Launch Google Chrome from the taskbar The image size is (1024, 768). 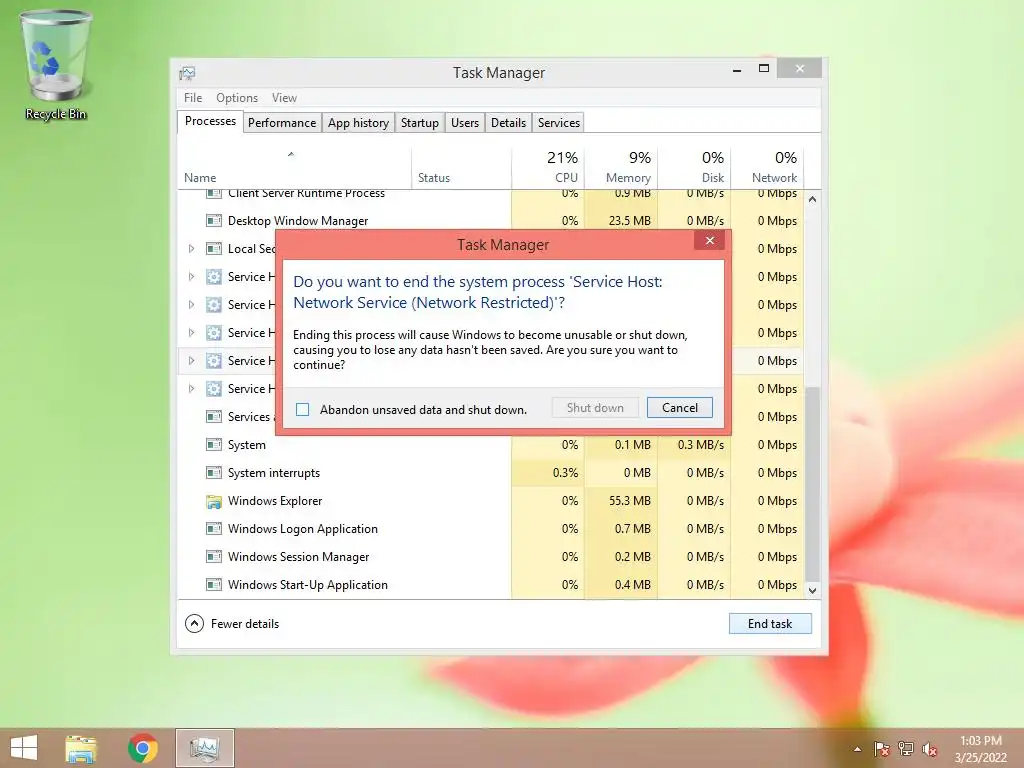(142, 748)
